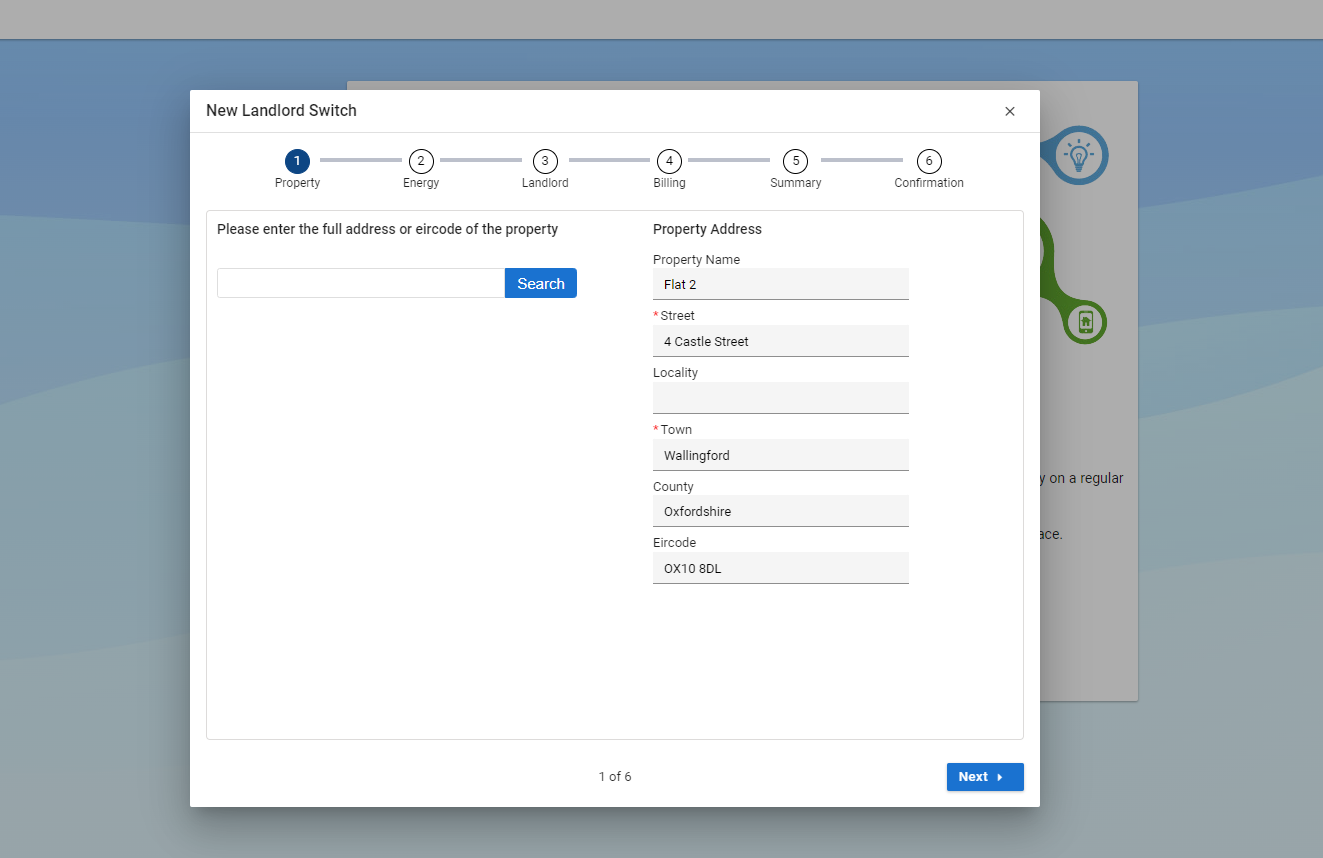Click the lightbulb icon in background

[x=1079, y=155]
